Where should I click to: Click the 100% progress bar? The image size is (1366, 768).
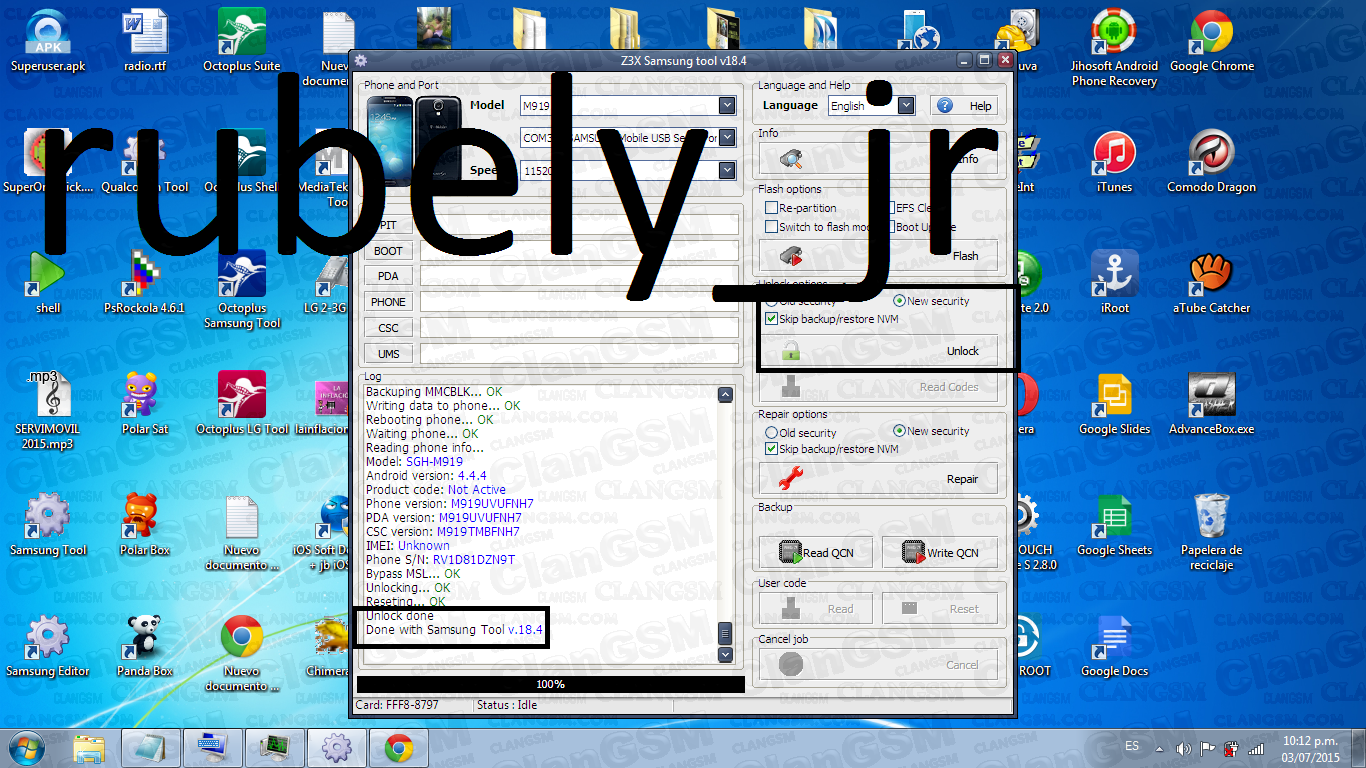click(x=551, y=684)
